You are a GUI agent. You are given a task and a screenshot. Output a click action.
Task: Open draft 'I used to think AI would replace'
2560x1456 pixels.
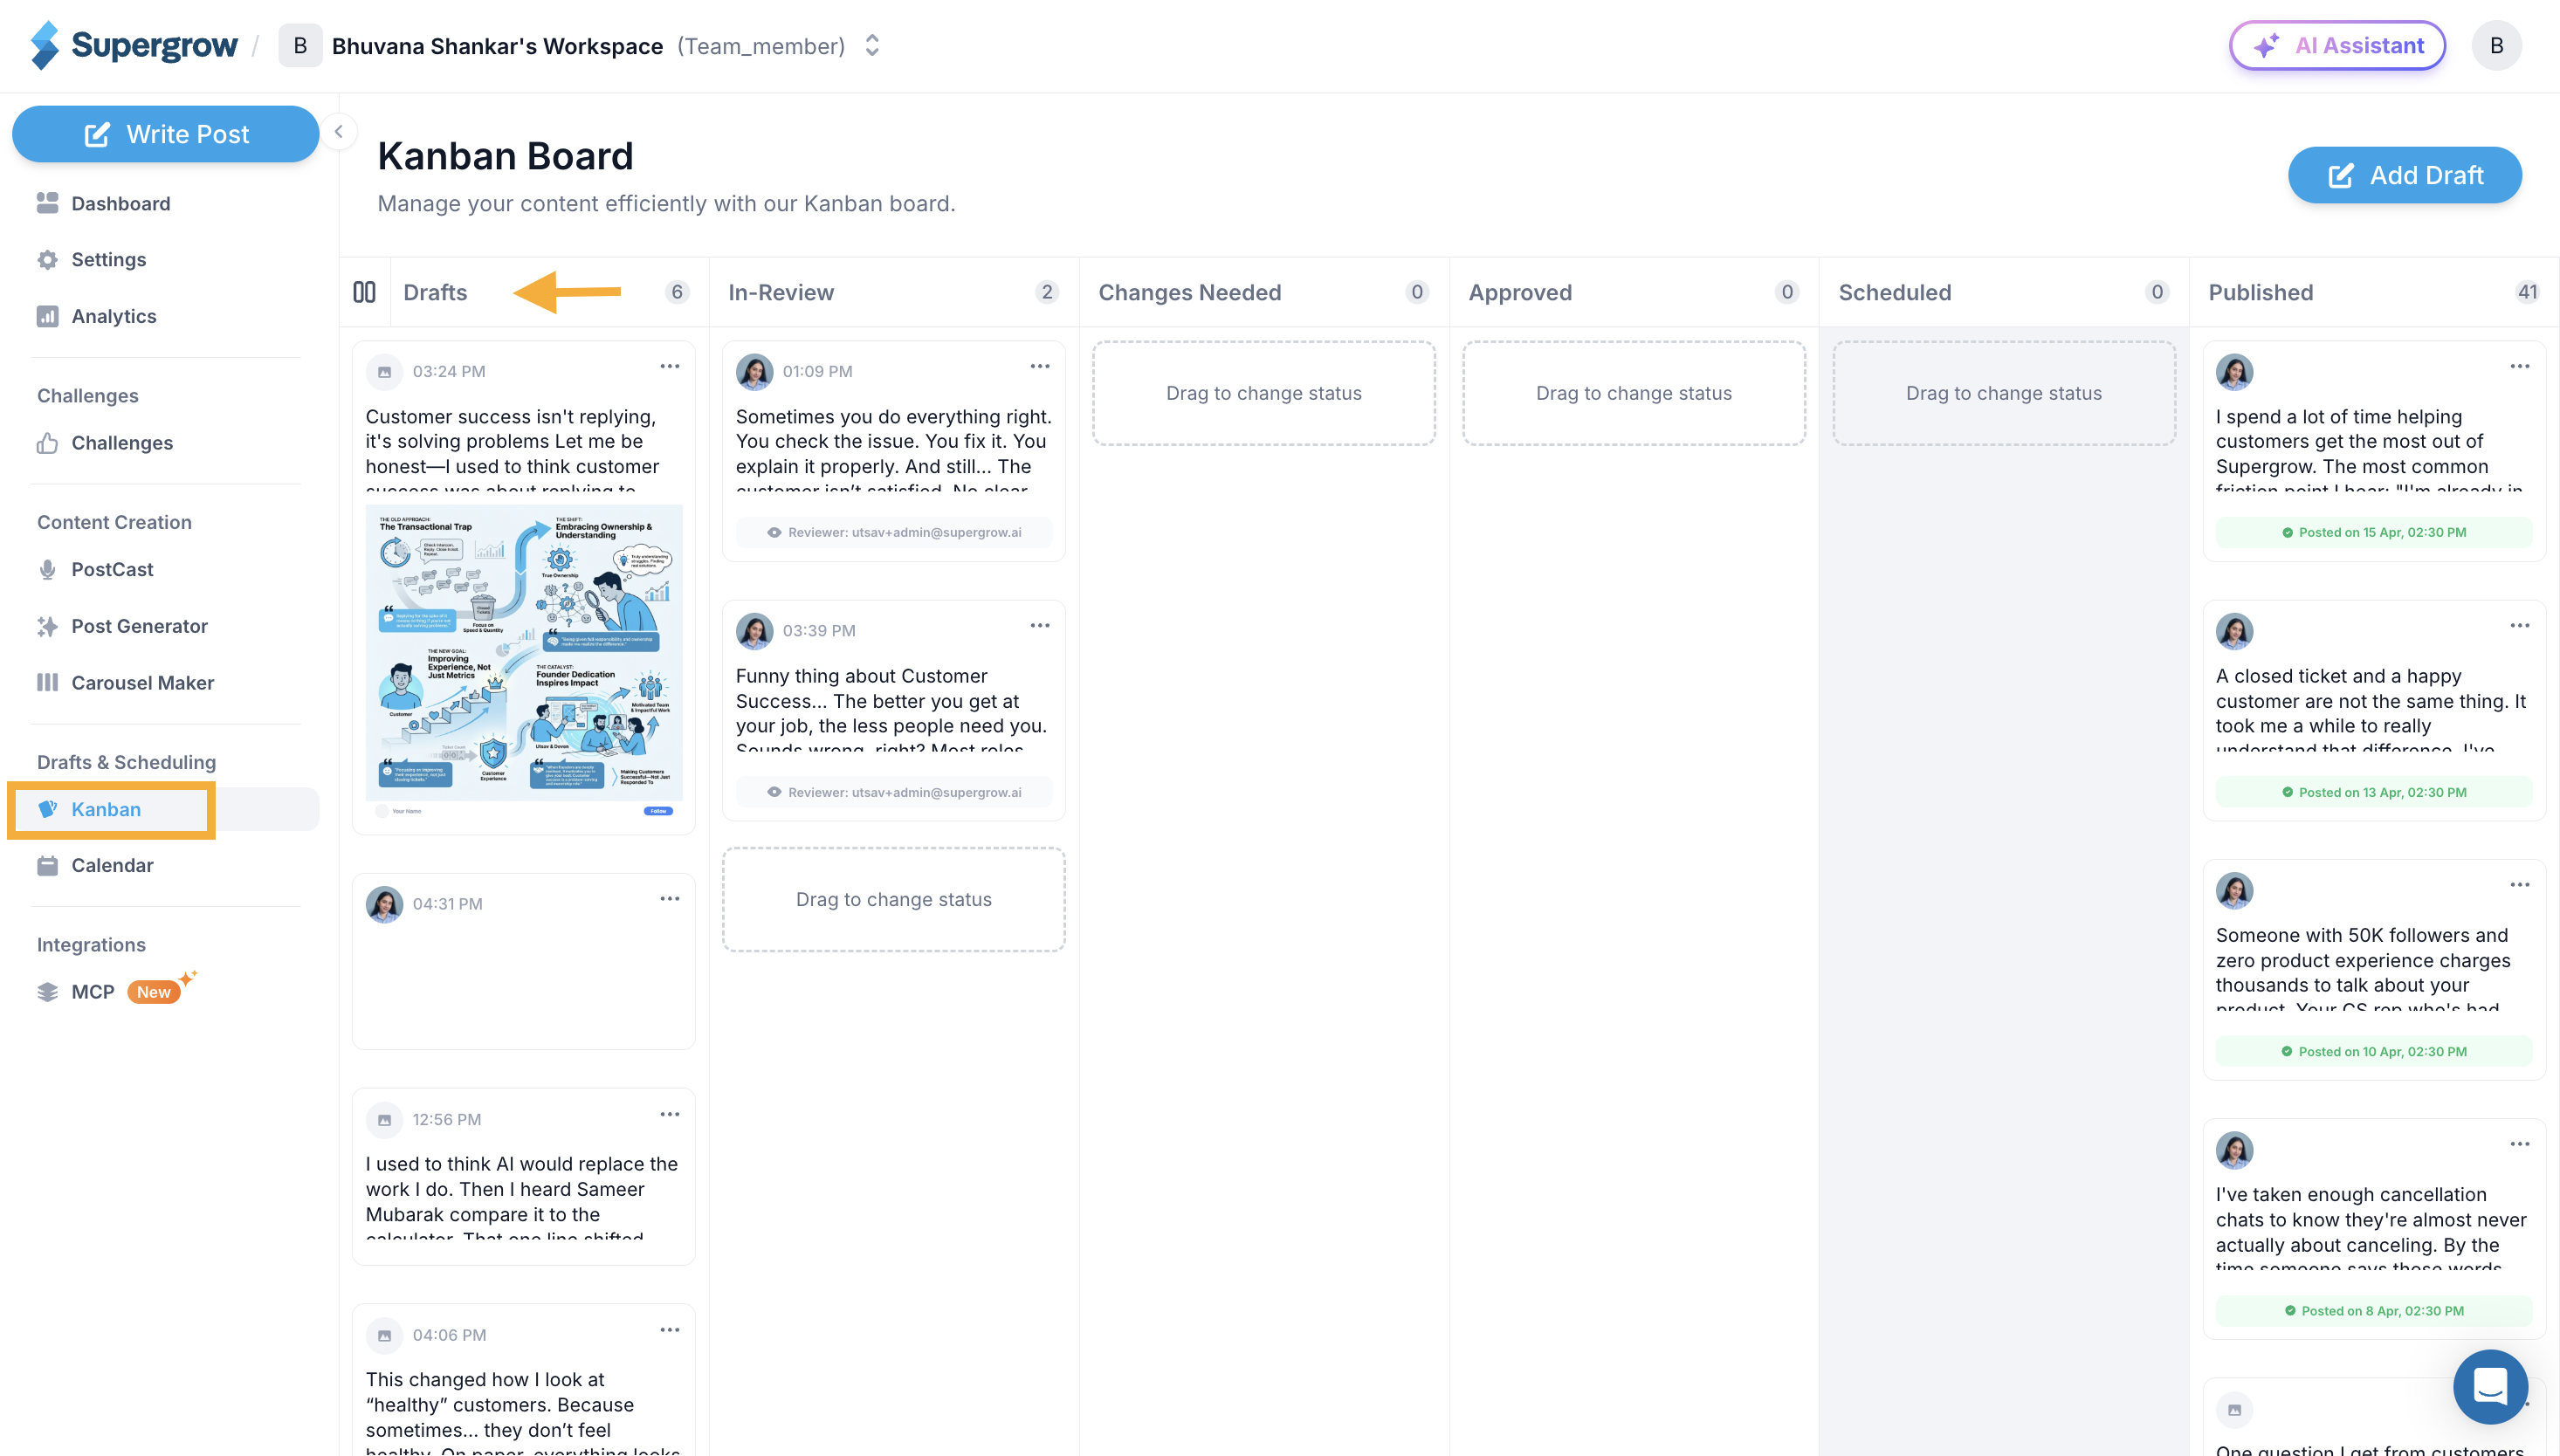(523, 1177)
